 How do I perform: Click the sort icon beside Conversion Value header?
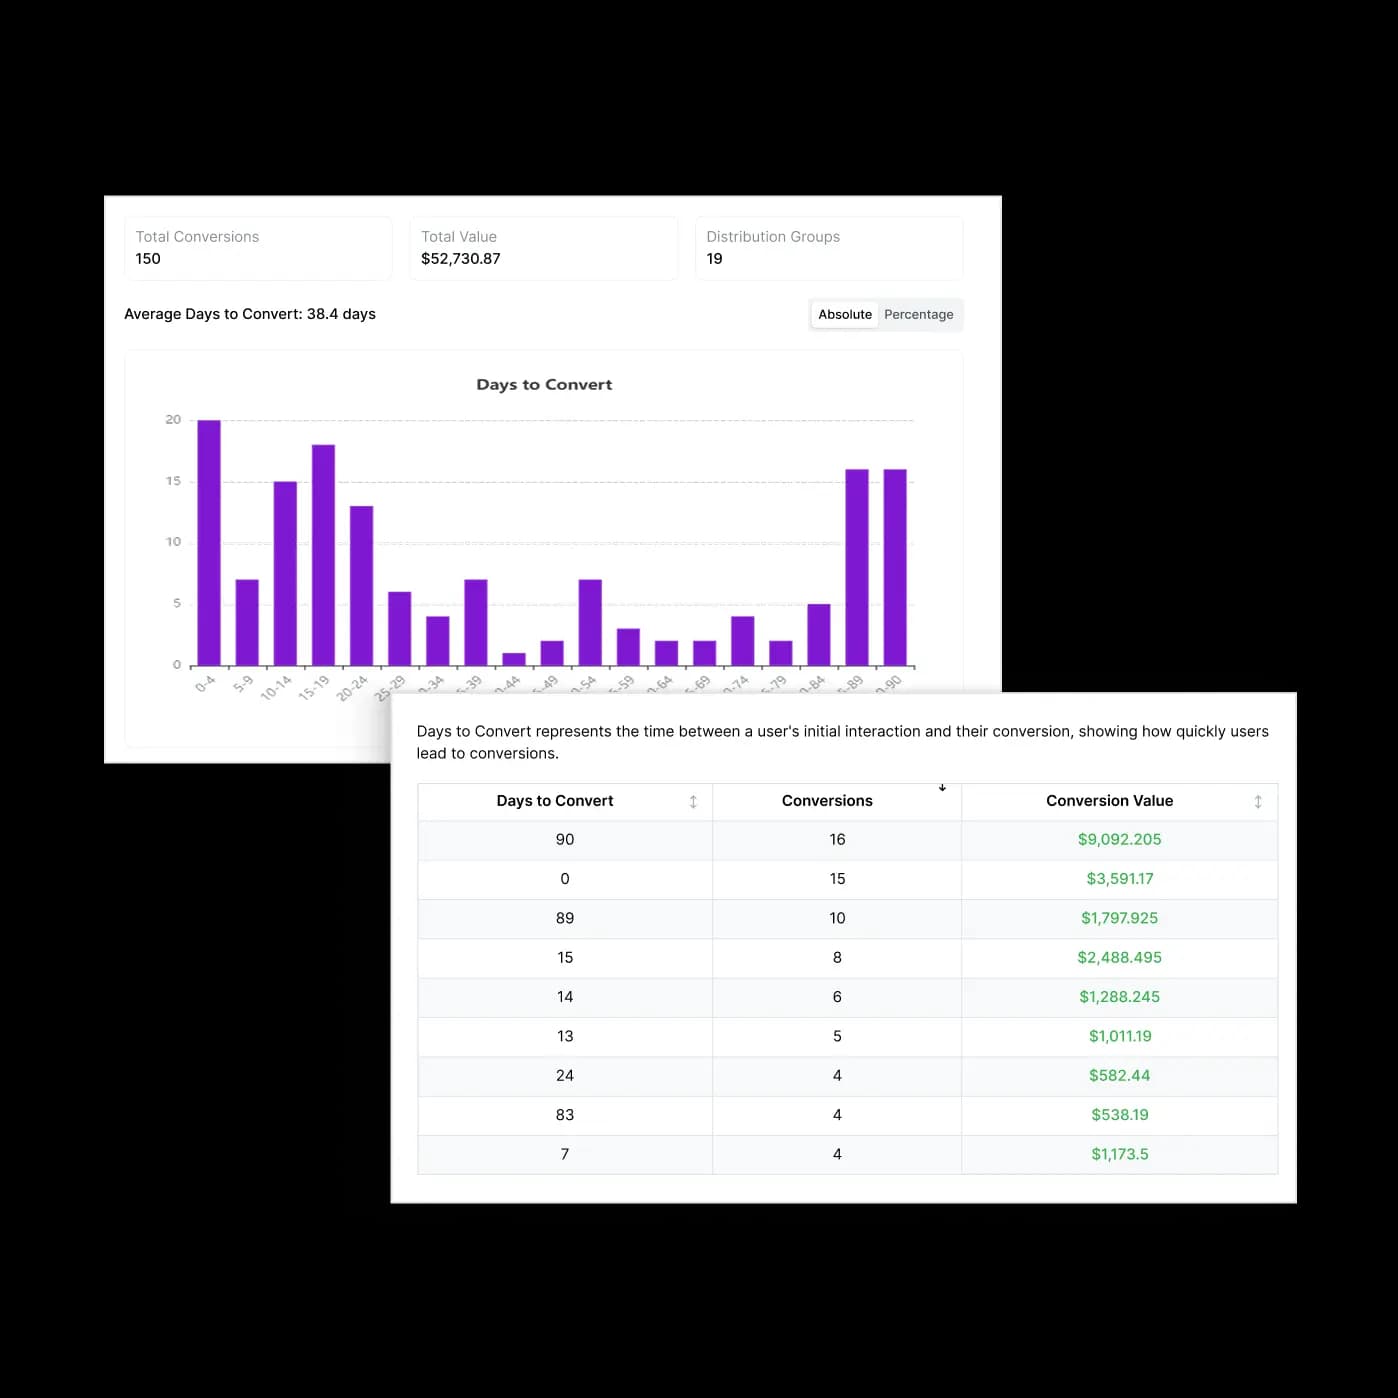coord(1257,802)
